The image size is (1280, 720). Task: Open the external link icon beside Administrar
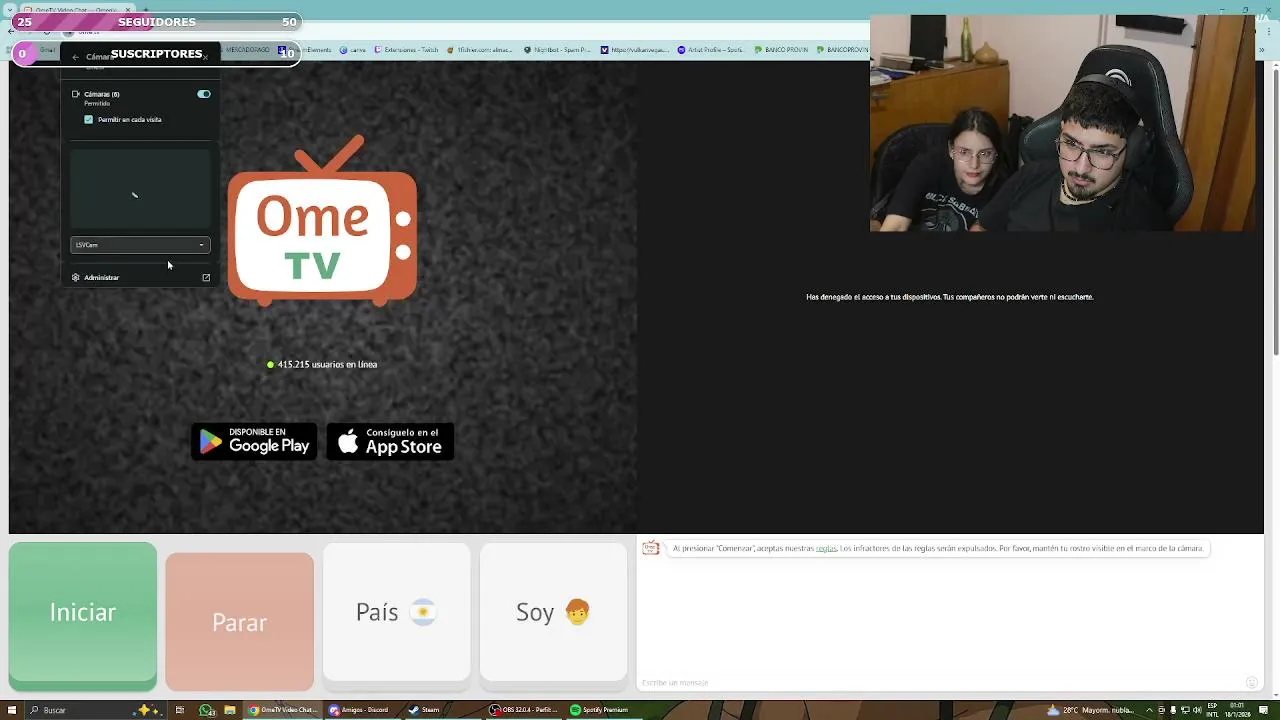206,277
